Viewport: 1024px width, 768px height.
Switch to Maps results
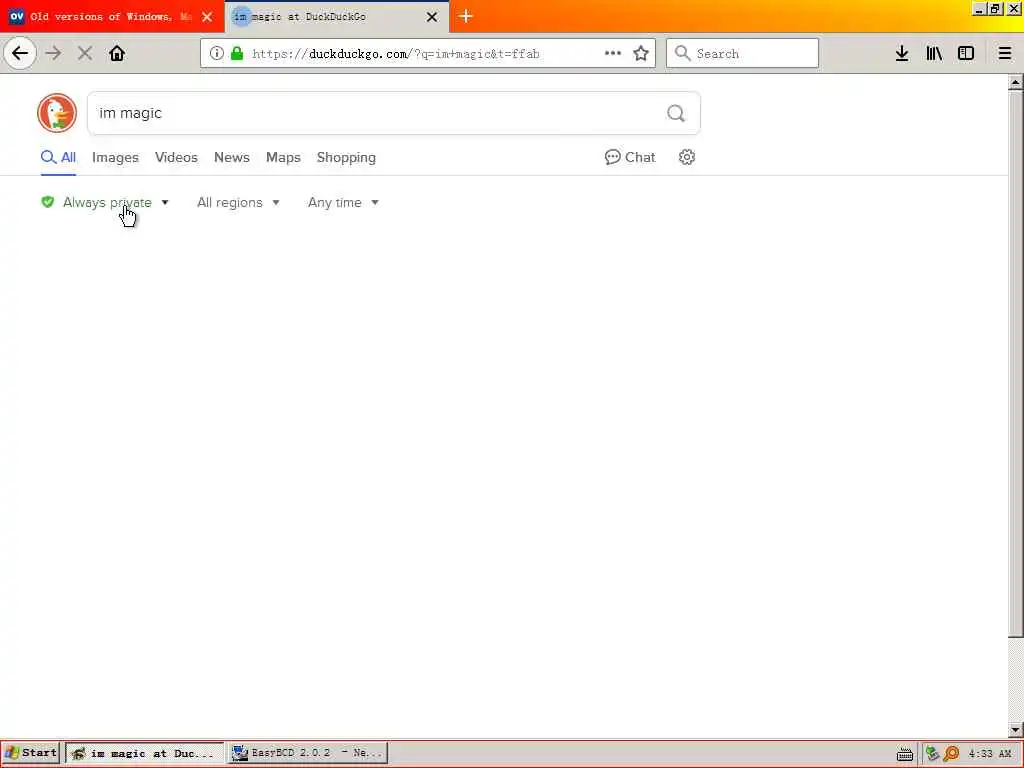[283, 157]
